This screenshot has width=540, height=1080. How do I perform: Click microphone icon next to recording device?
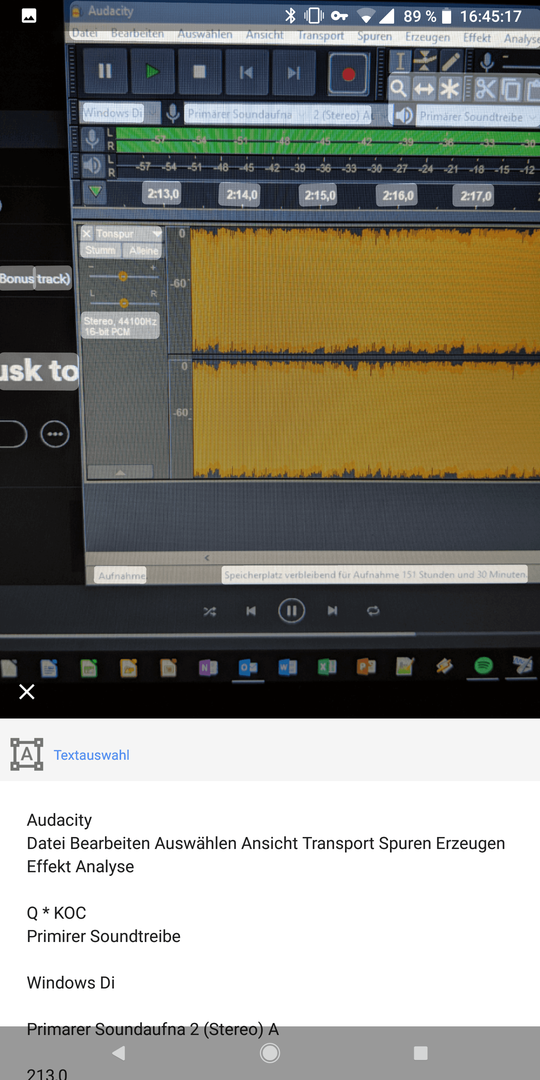[x=172, y=113]
